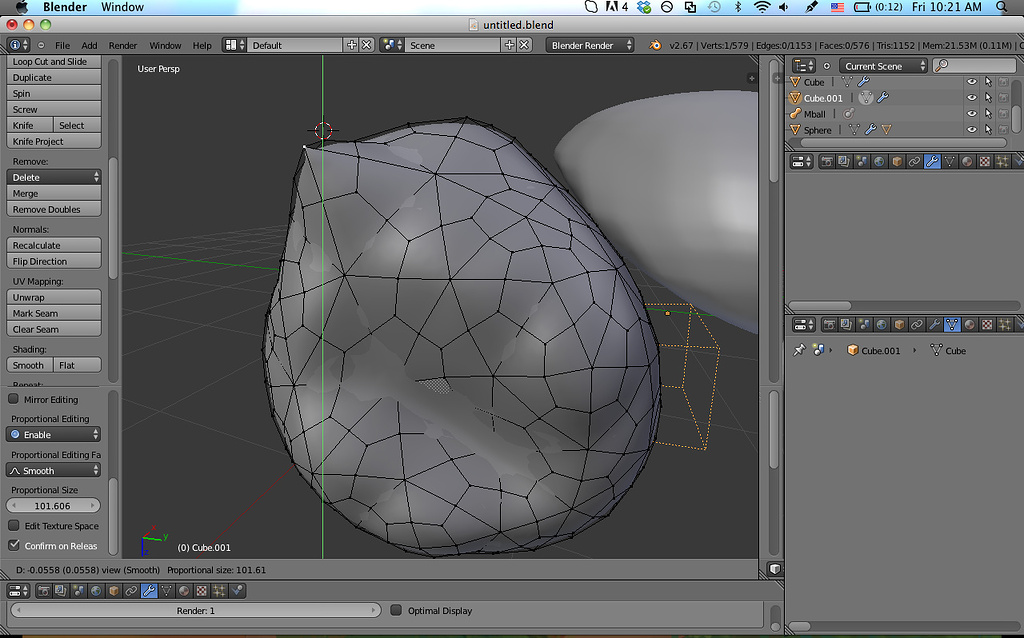Enable the Mirror Editing checkbox
The height and width of the screenshot is (638, 1024).
[x=14, y=399]
